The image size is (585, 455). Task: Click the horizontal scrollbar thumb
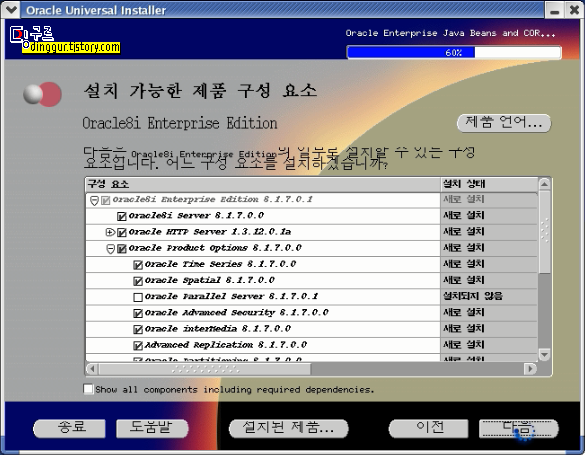click(204, 369)
